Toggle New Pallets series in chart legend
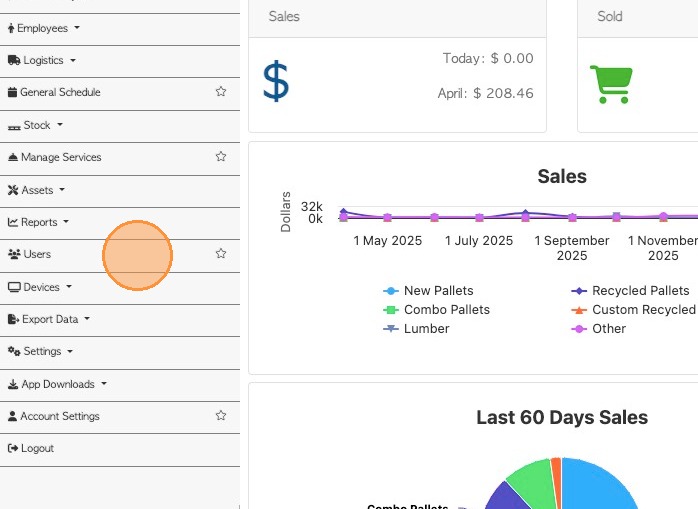The height and width of the screenshot is (509, 698). pyautogui.click(x=438, y=291)
